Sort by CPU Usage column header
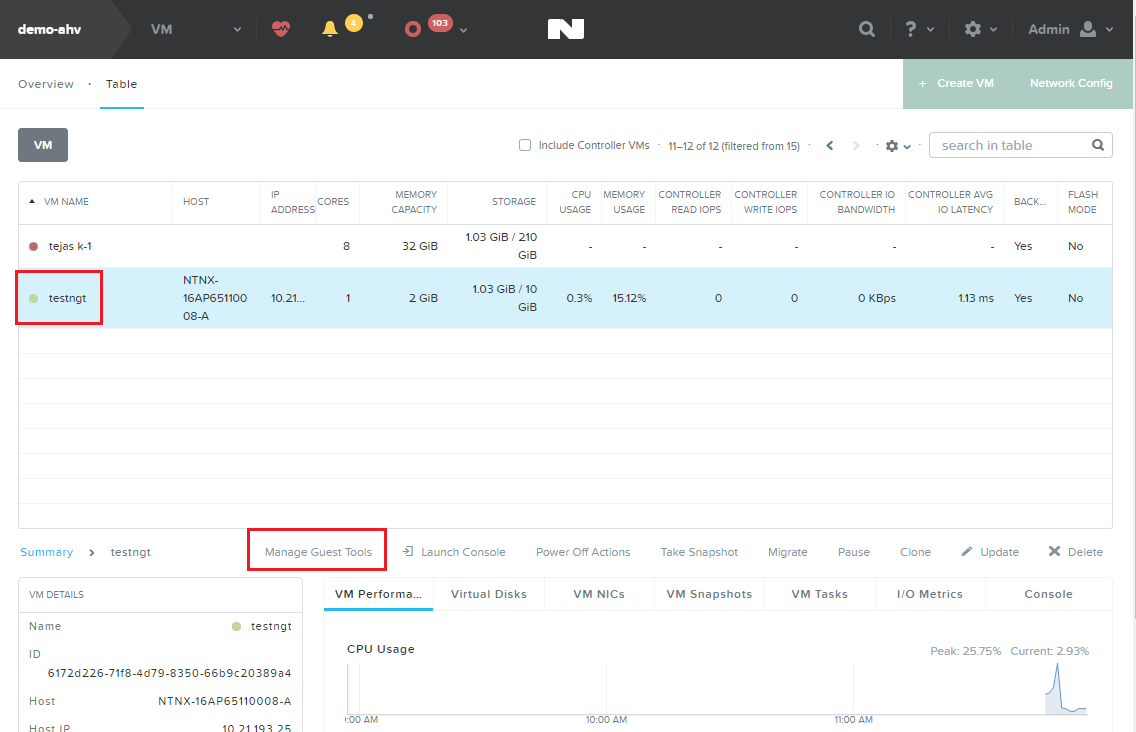The width and height of the screenshot is (1136, 732). point(575,201)
